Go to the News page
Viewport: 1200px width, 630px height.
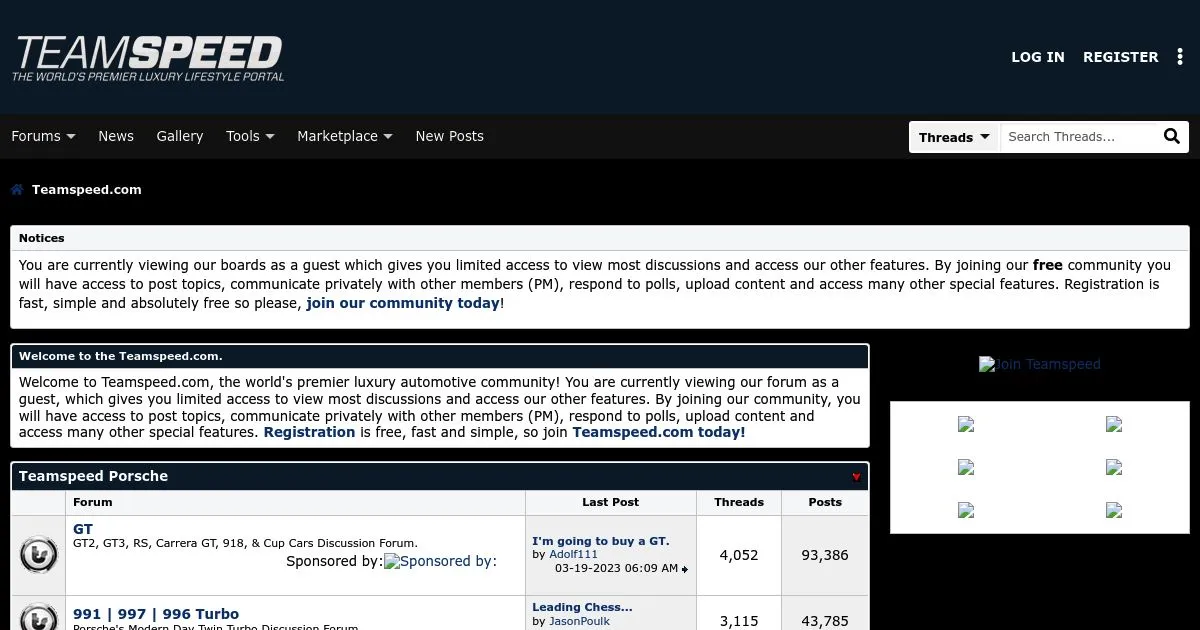[x=116, y=136]
